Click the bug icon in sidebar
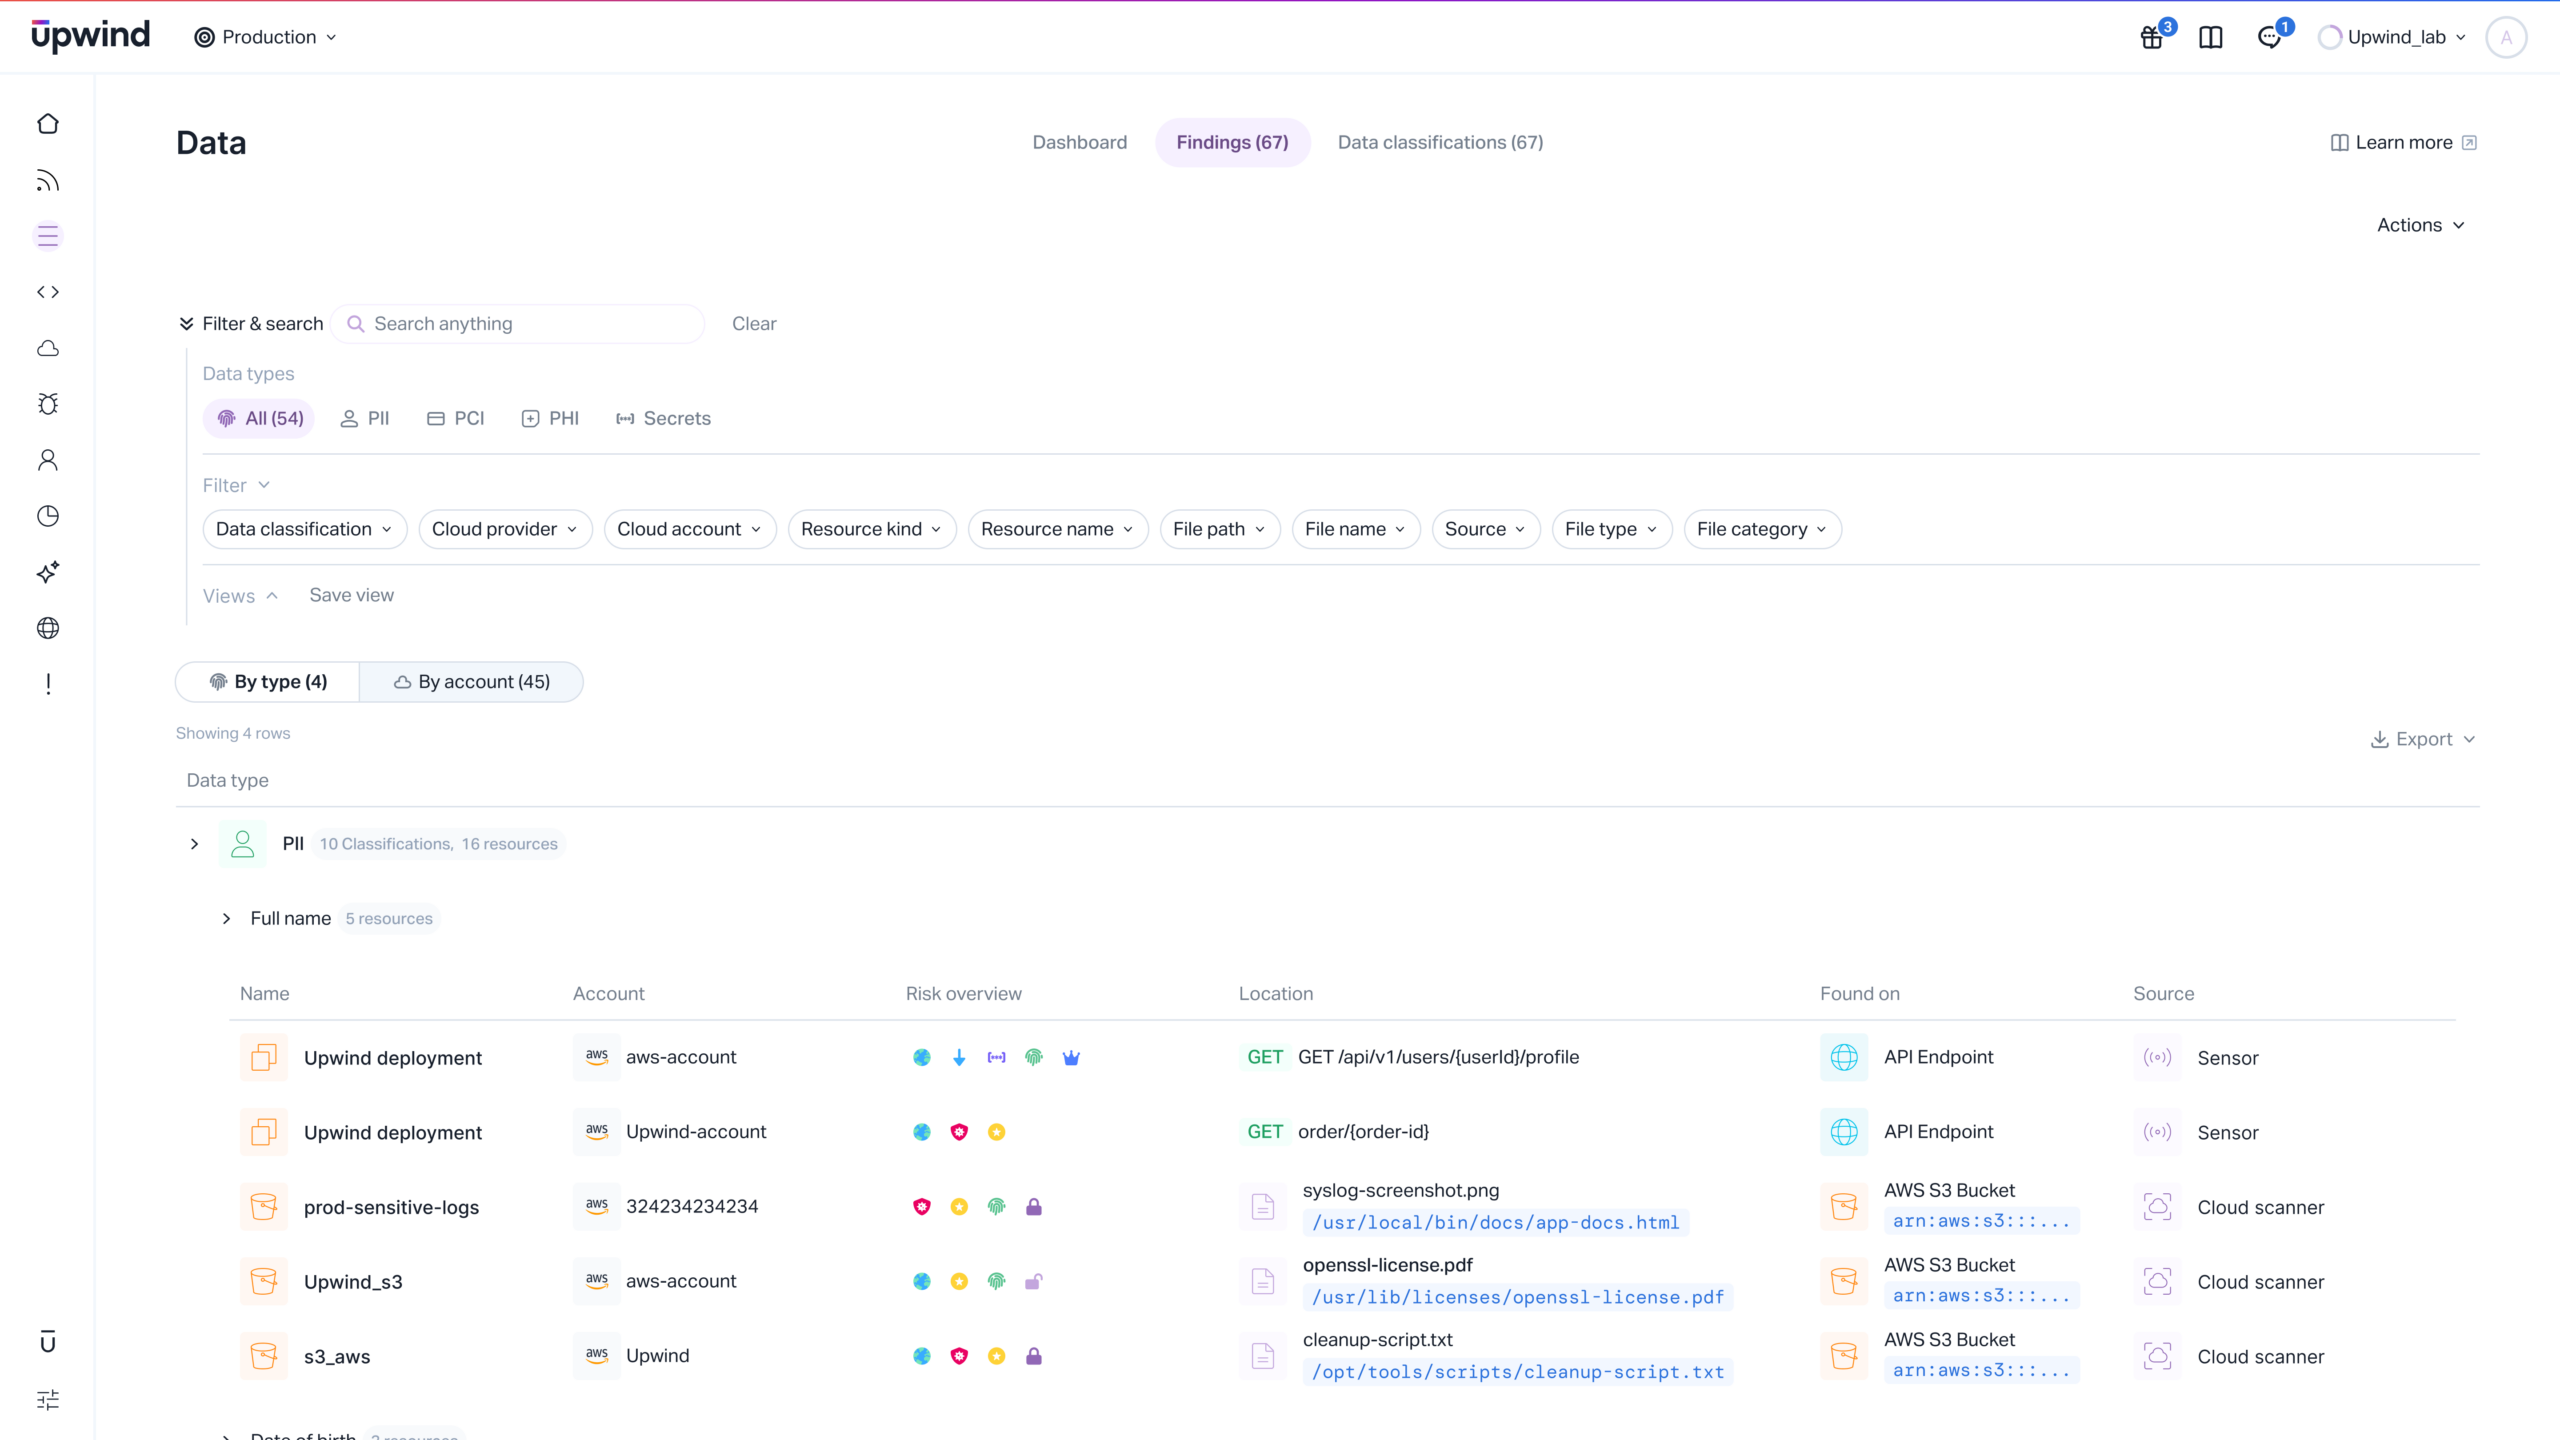2560x1440 pixels. pos(48,404)
